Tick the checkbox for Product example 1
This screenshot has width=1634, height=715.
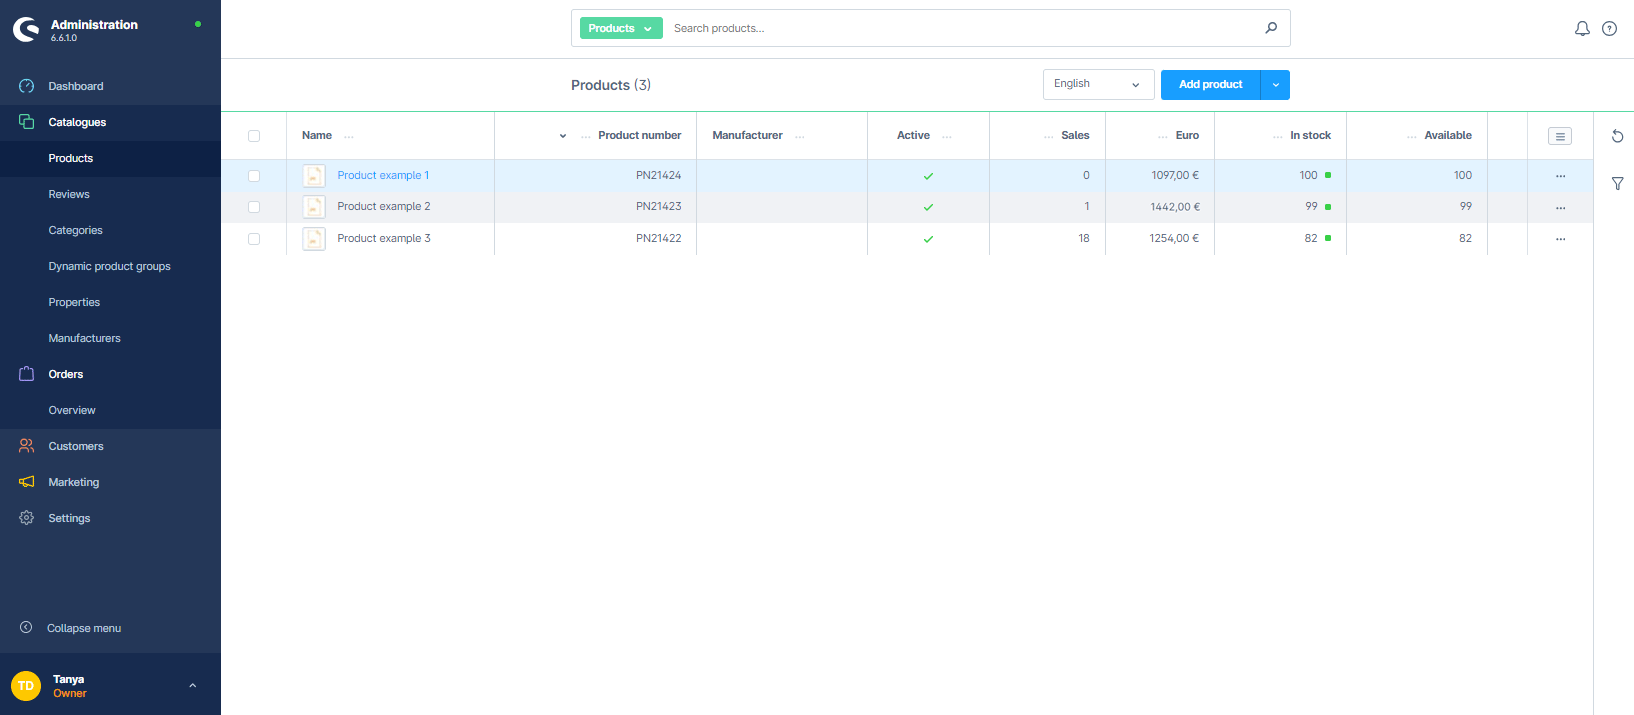(254, 176)
